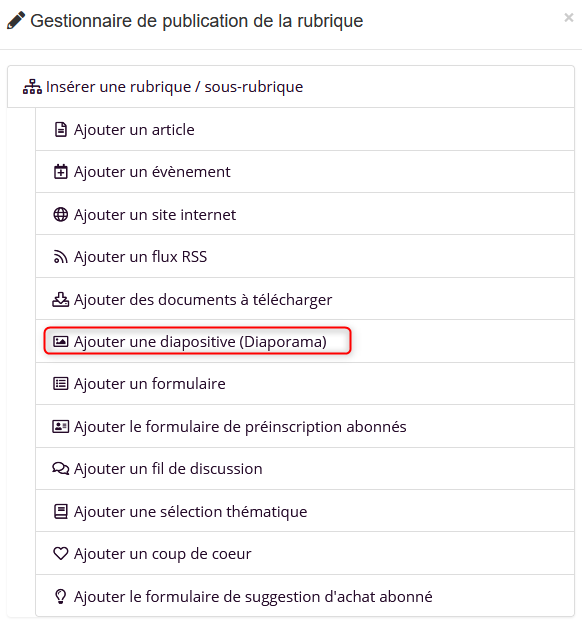Click the lightbulb icon for suggestion d'achat
The width and height of the screenshot is (582, 637).
[x=61, y=597]
